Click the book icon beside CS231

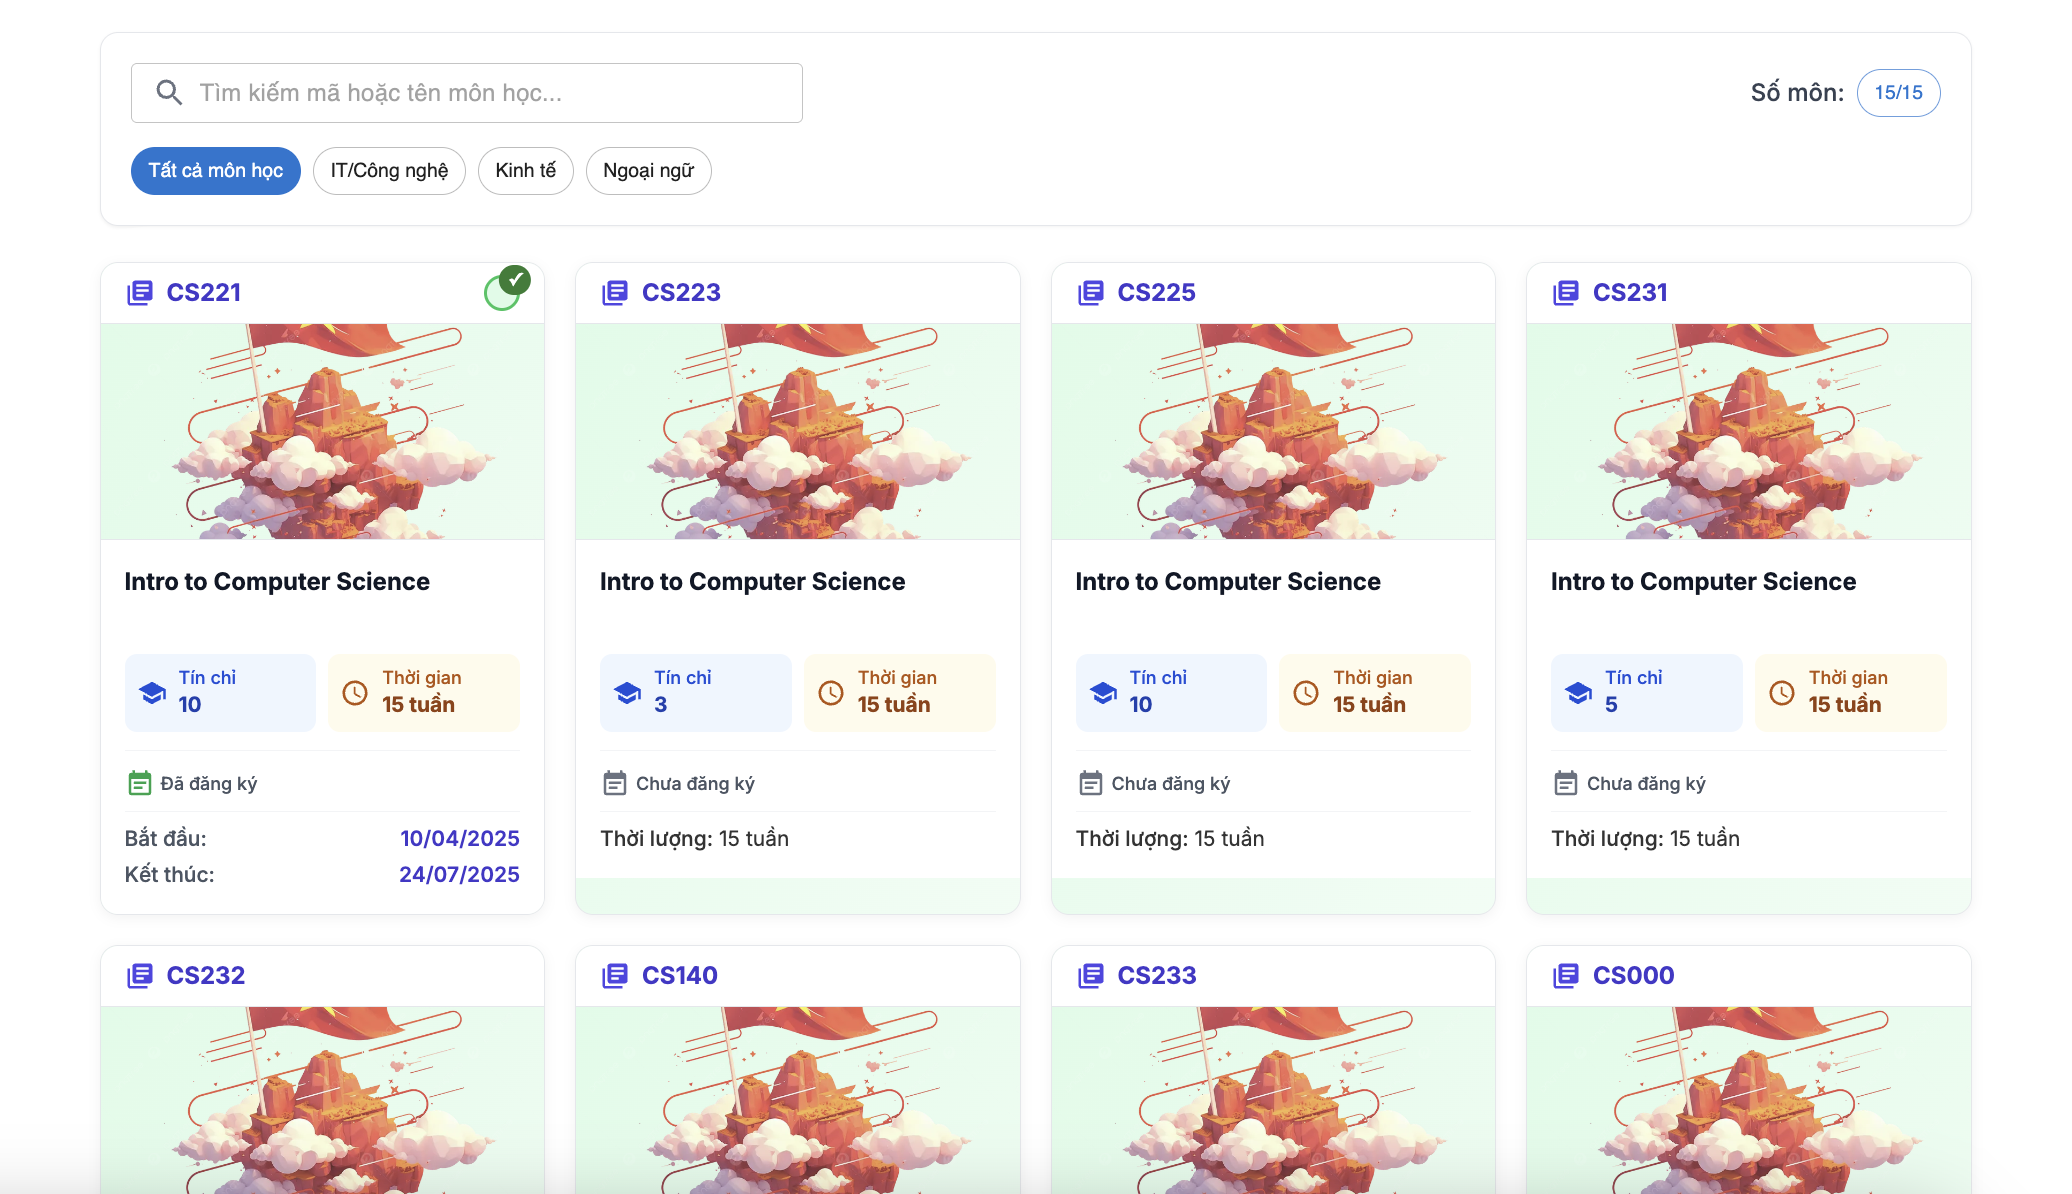click(x=1566, y=293)
